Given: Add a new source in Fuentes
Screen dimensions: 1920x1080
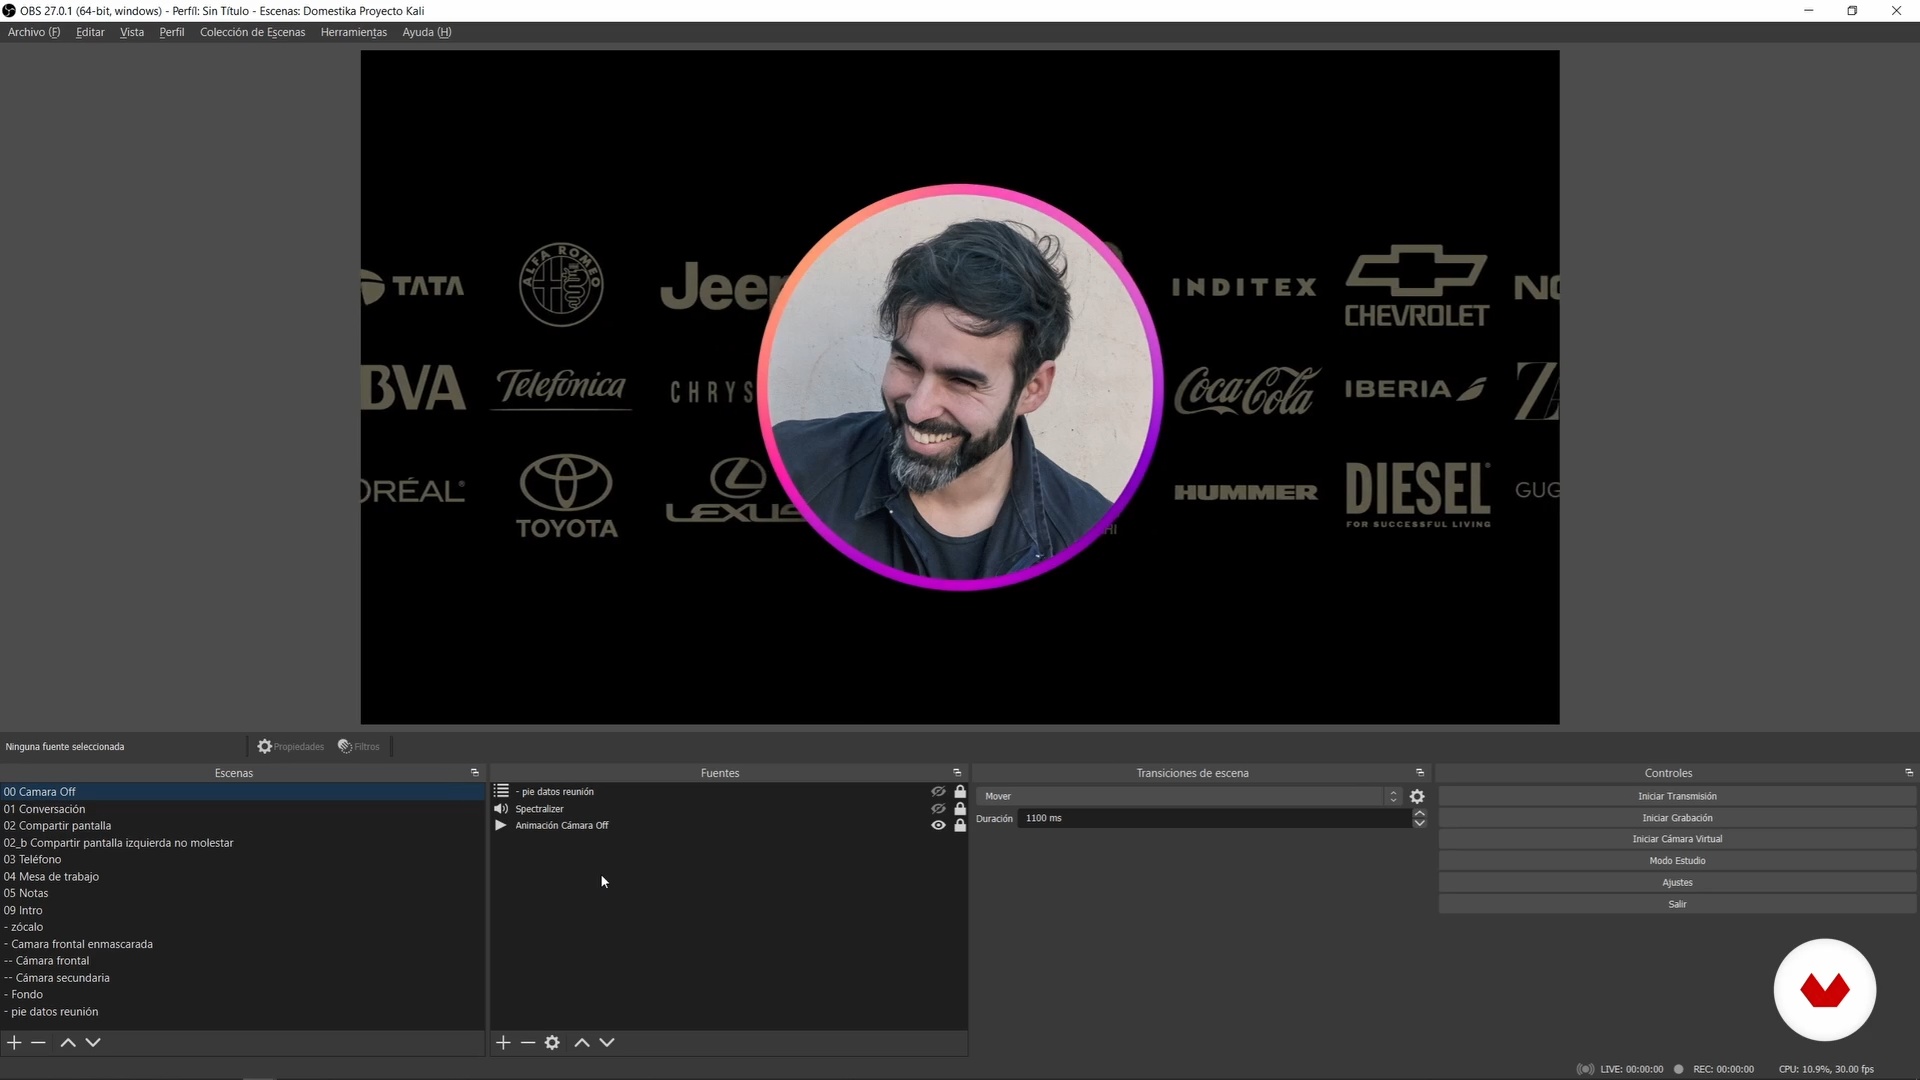Looking at the screenshot, I should (503, 1042).
